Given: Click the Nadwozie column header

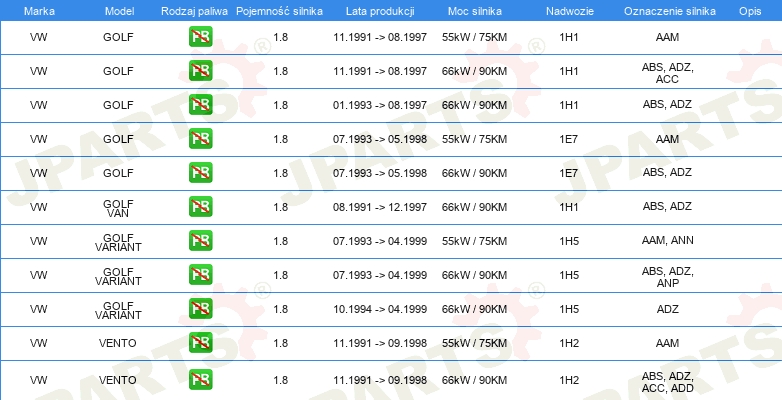Looking at the screenshot, I should click(x=569, y=11).
